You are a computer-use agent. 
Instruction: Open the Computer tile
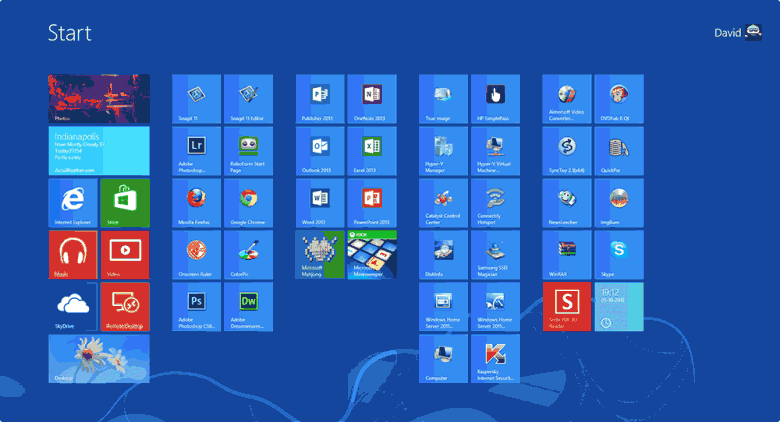(x=443, y=358)
